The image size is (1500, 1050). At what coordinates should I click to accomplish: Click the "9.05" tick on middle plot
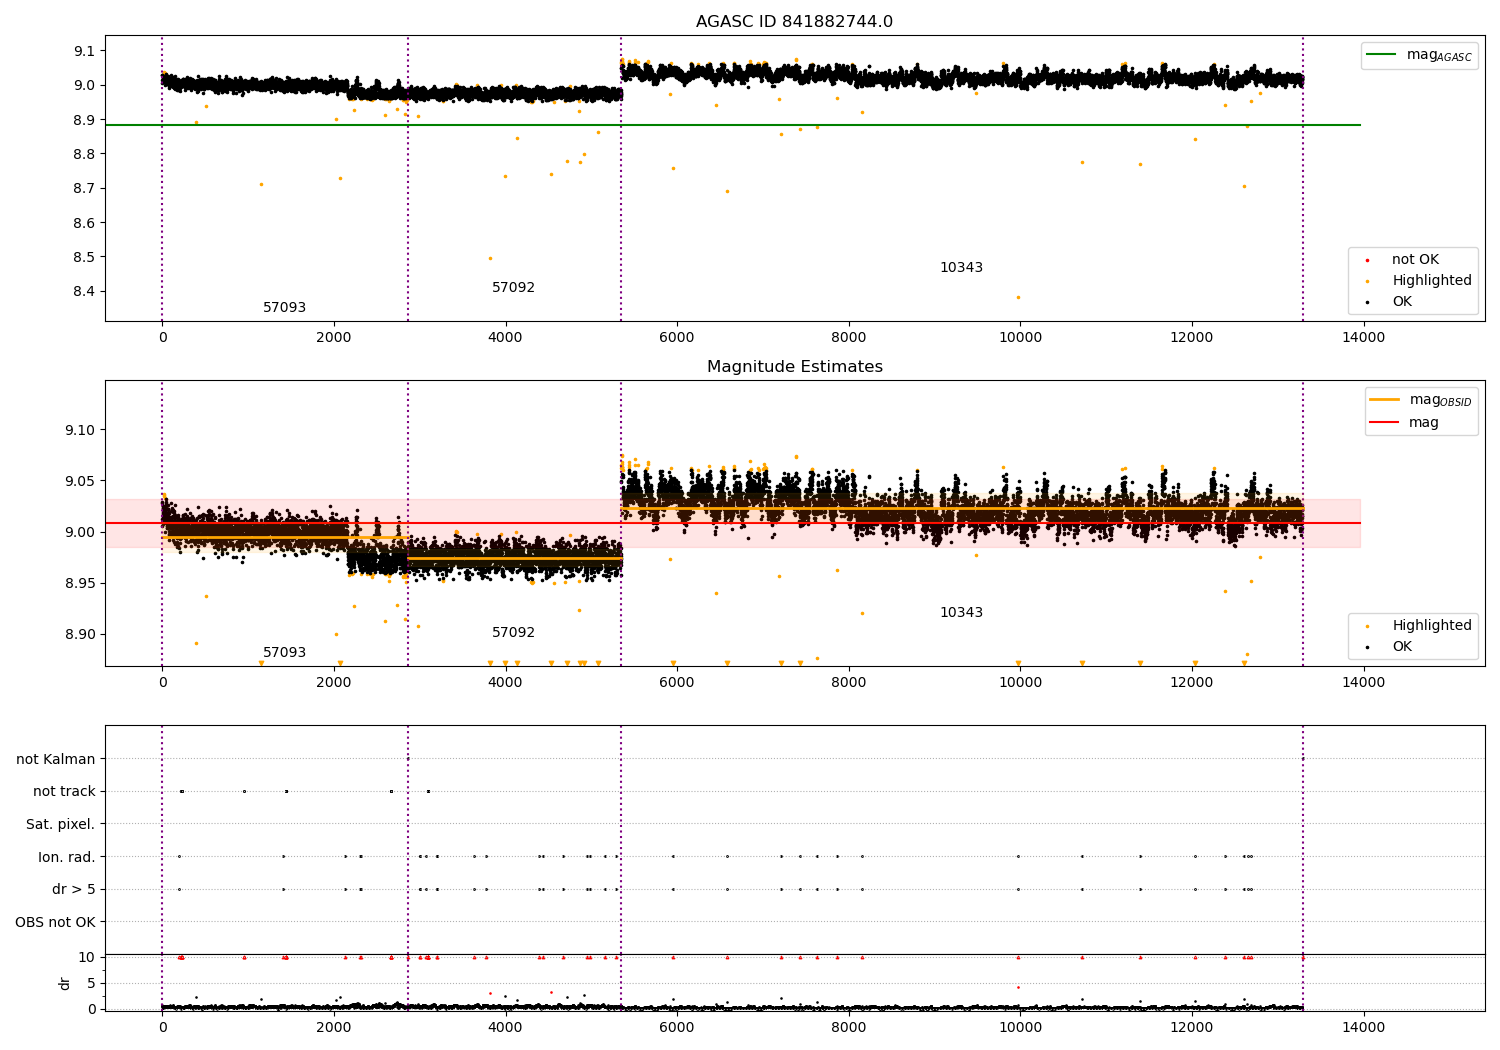tap(81, 482)
